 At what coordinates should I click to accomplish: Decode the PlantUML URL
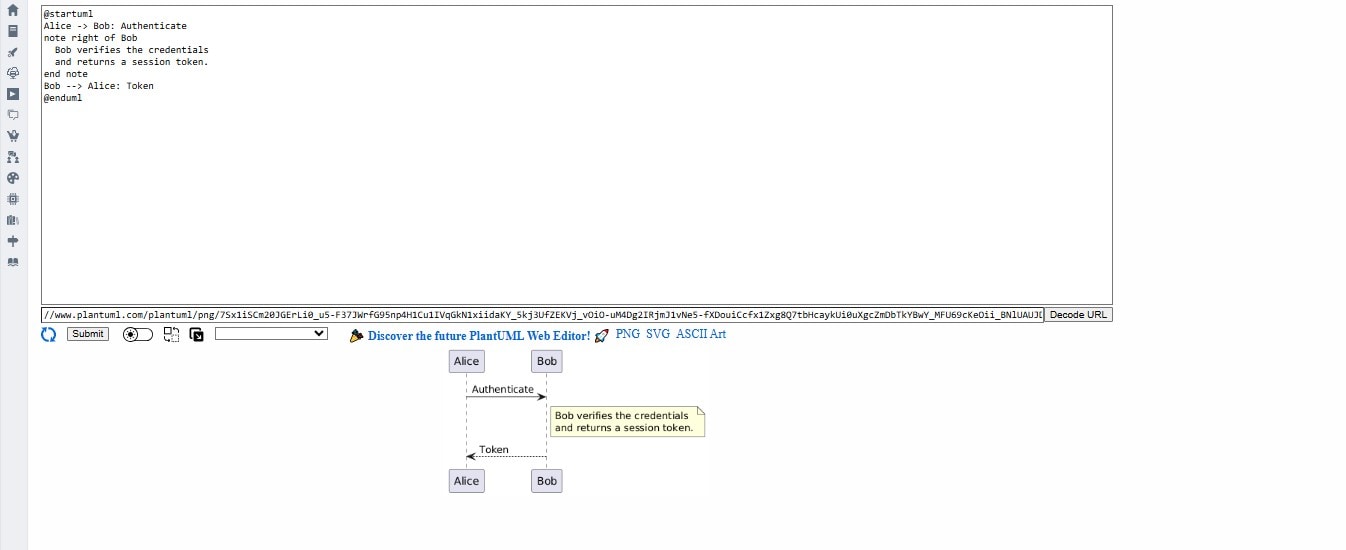point(1078,314)
